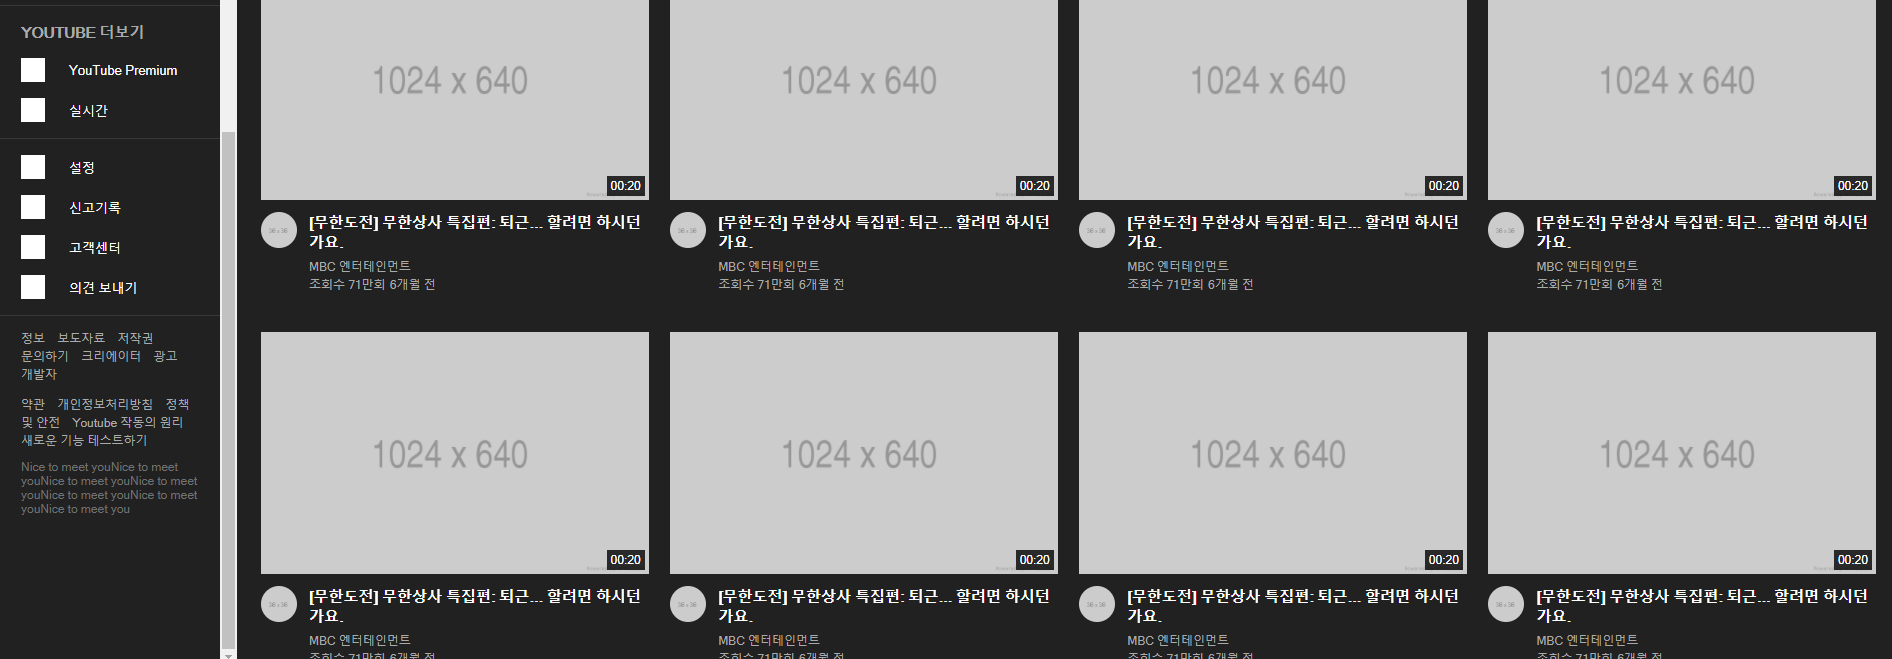Click the white icon beside 신고기록

pos(33,207)
